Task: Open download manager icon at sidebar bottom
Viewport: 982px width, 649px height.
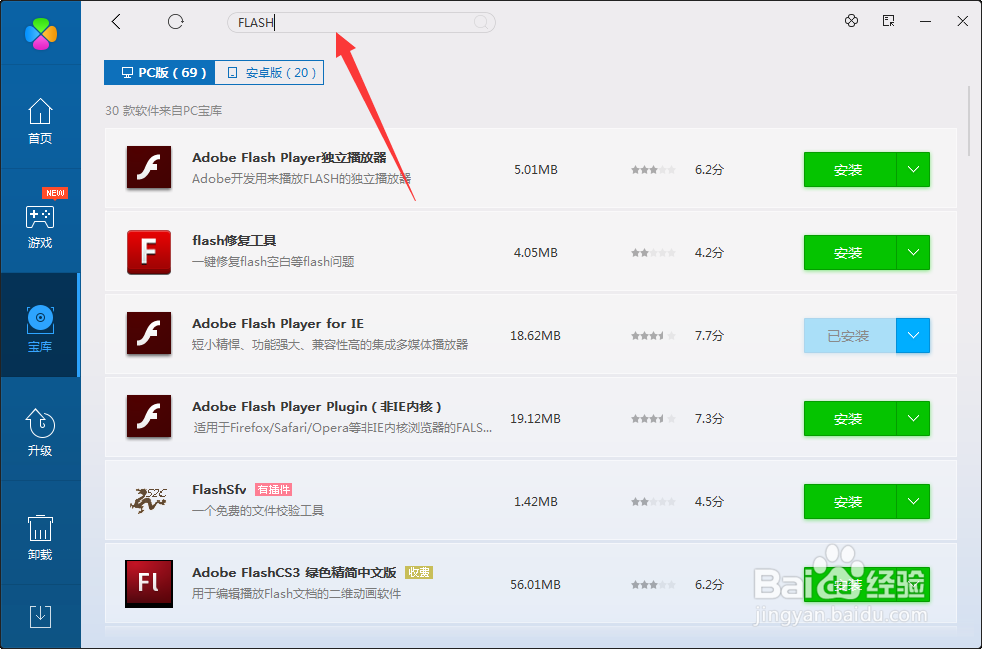Action: (41, 616)
